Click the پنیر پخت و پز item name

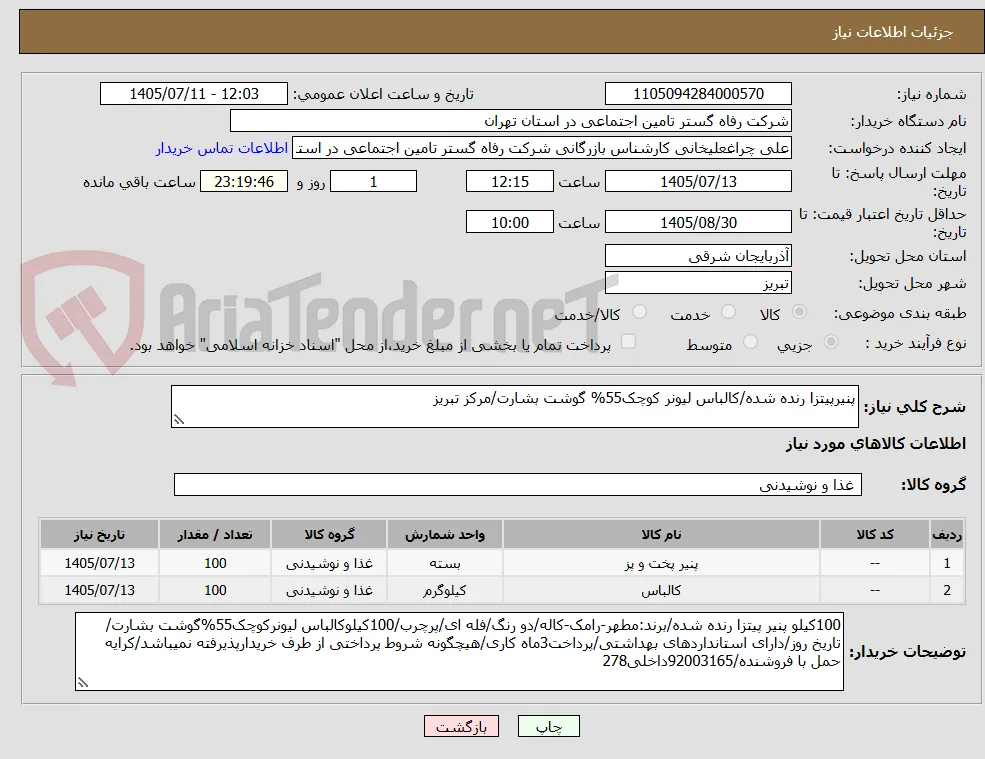661,564
